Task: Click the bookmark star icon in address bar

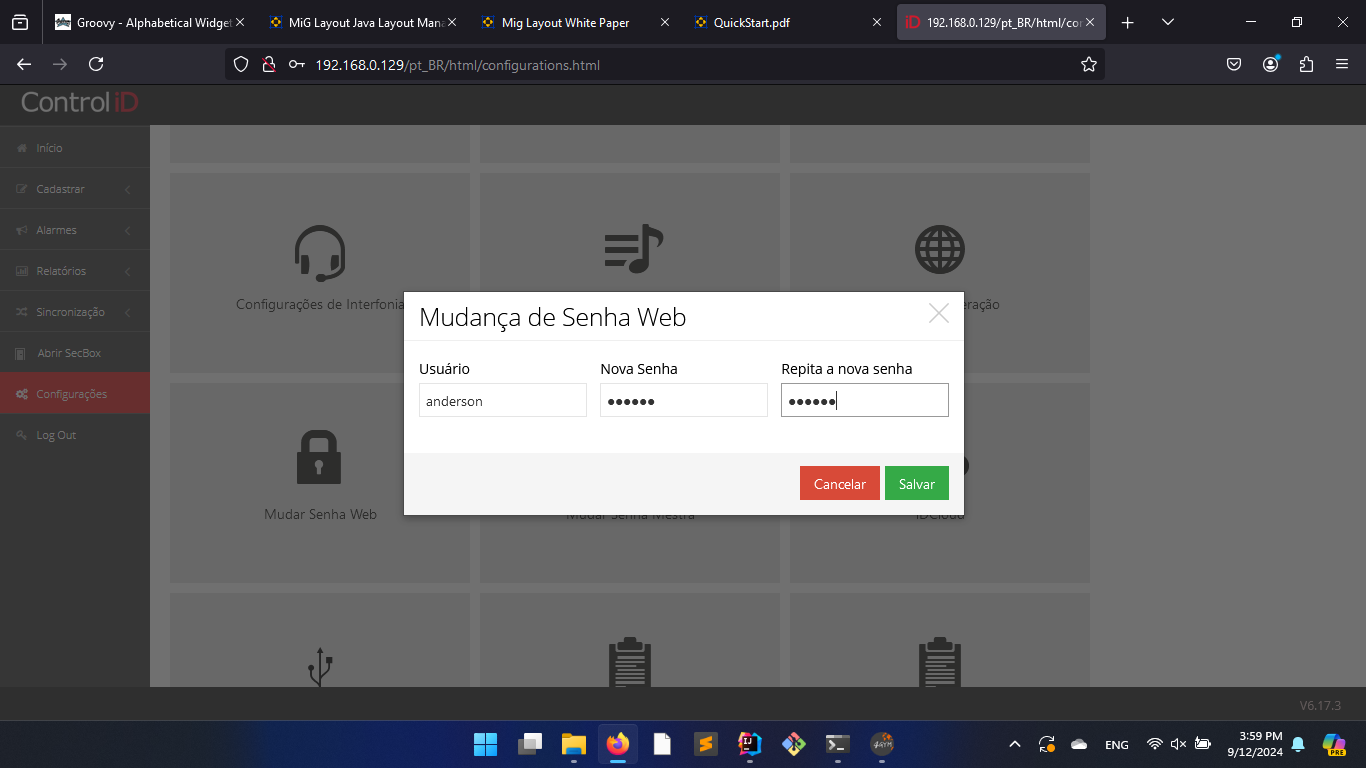Action: (x=1089, y=65)
